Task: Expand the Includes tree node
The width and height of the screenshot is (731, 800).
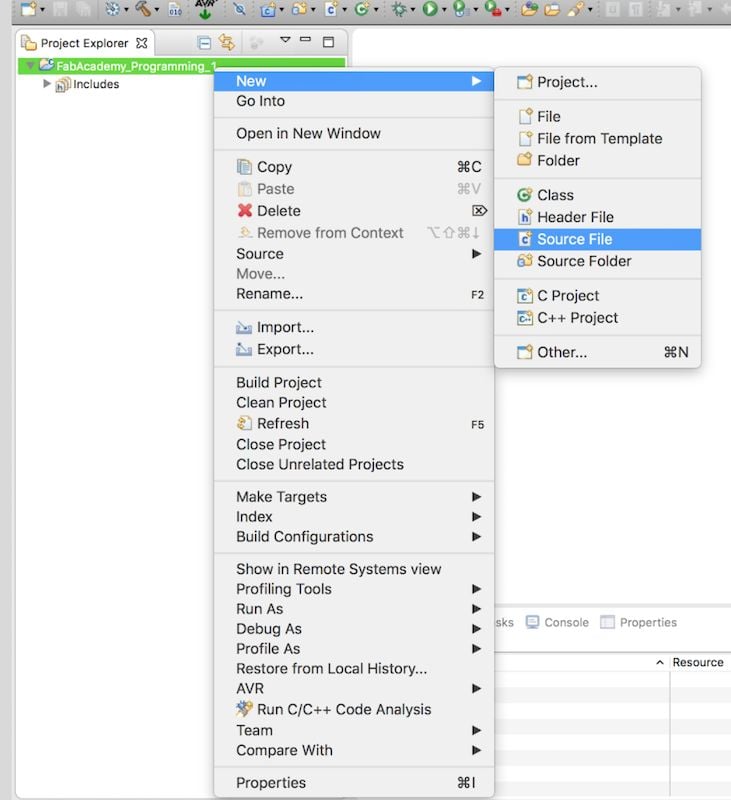Action: [47, 83]
